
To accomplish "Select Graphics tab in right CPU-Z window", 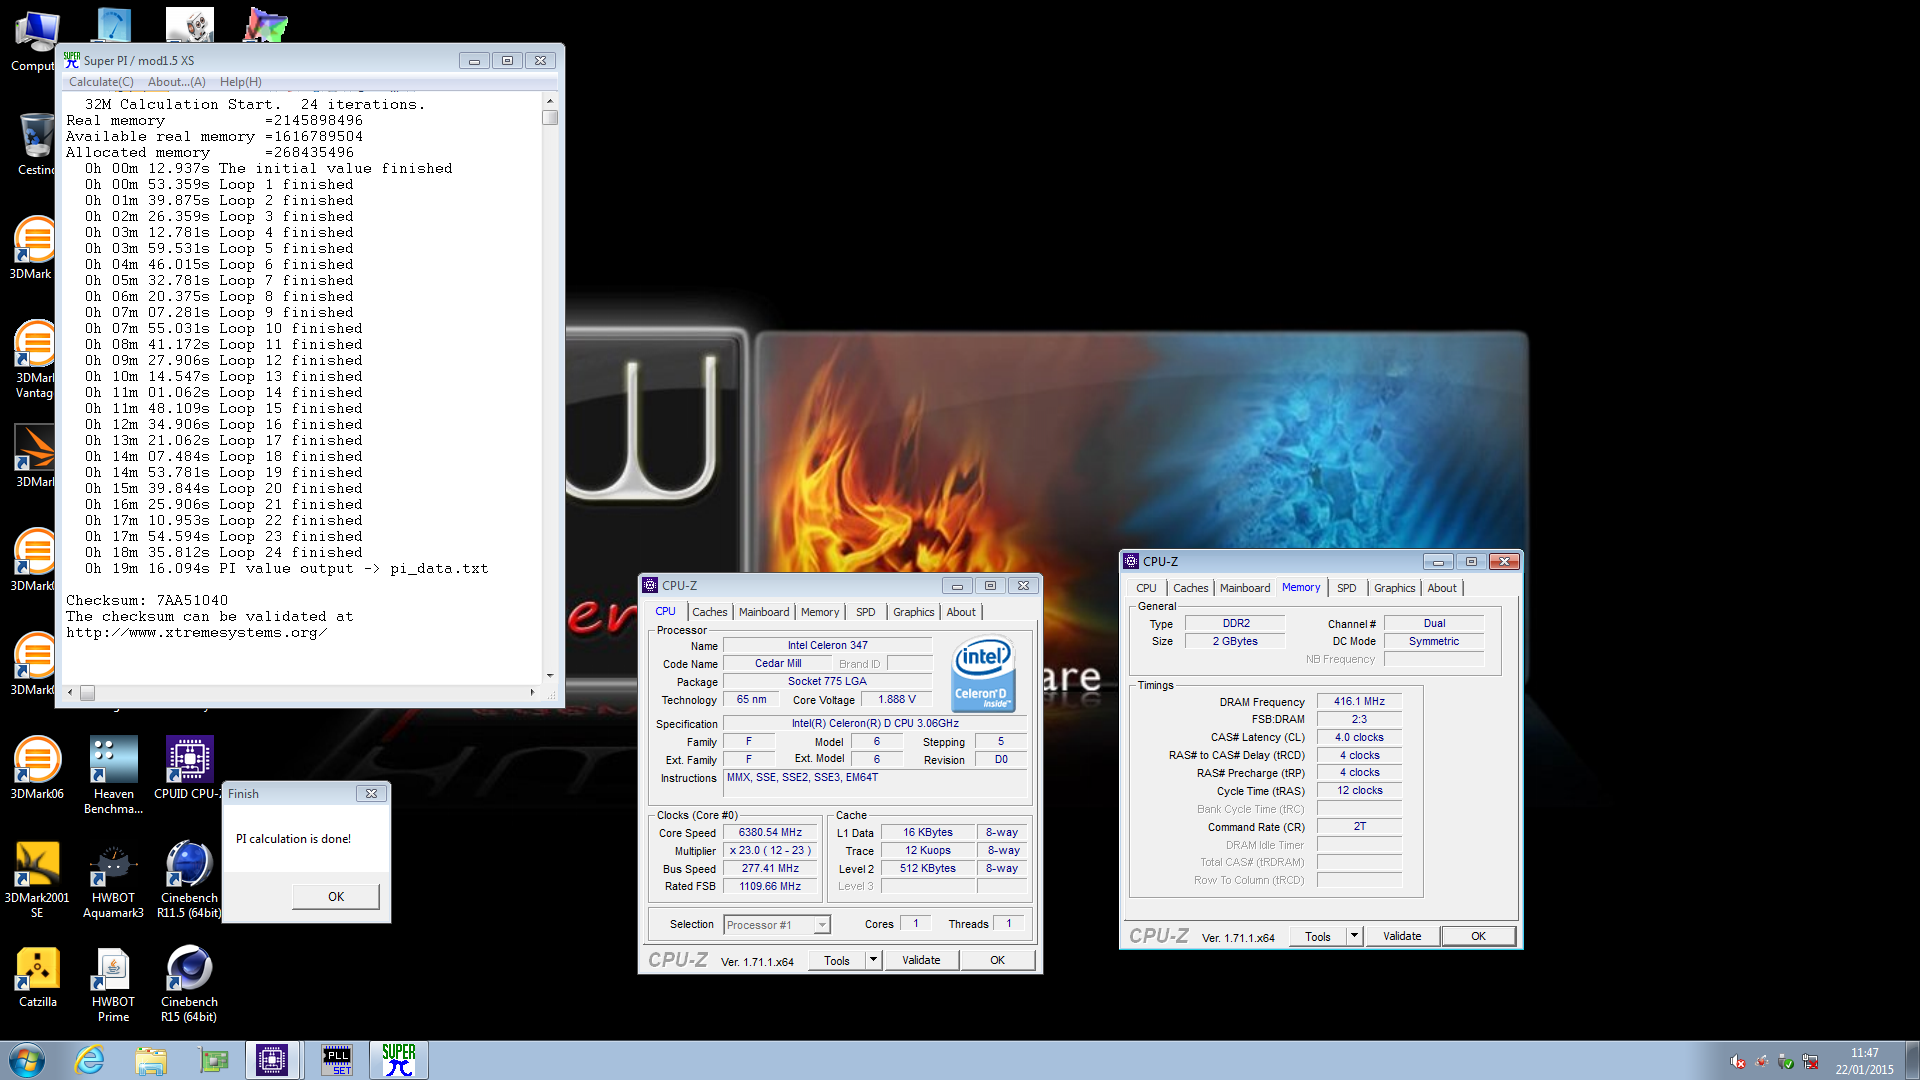I will click(1395, 588).
